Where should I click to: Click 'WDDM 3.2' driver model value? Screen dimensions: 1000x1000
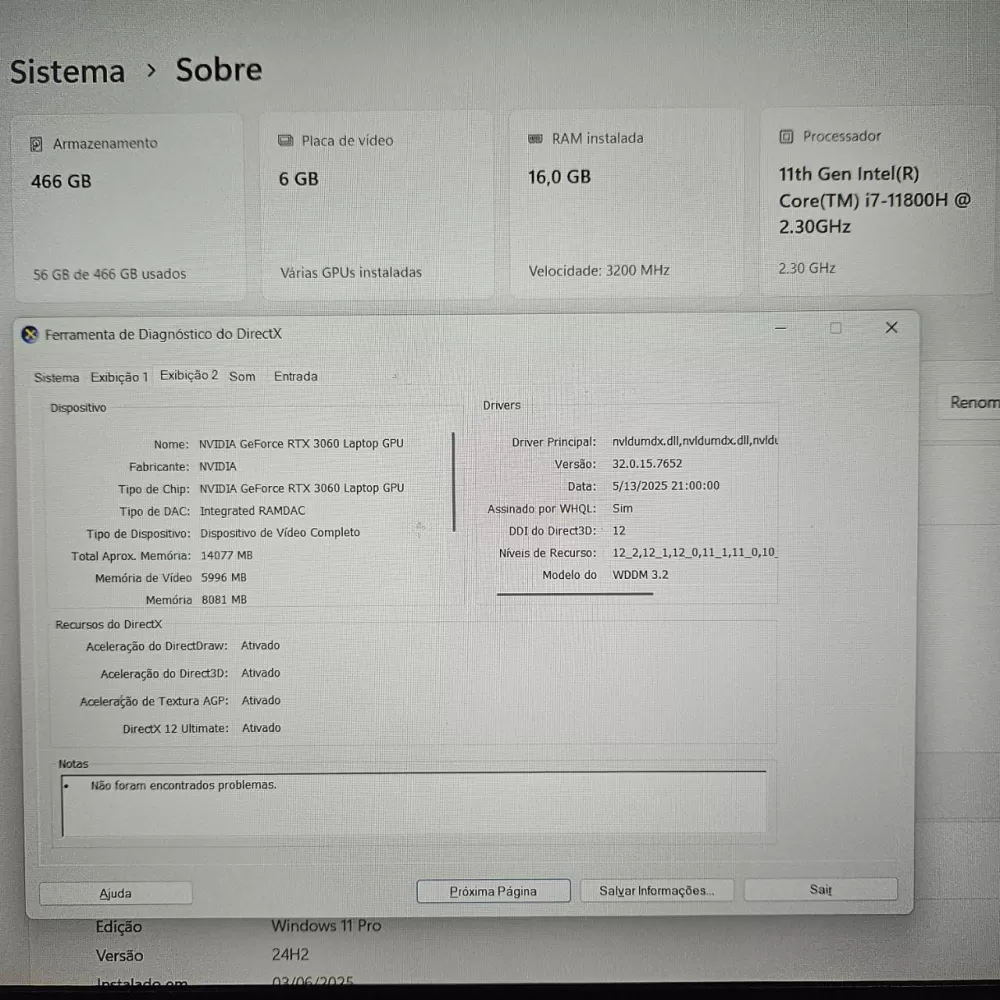[640, 575]
